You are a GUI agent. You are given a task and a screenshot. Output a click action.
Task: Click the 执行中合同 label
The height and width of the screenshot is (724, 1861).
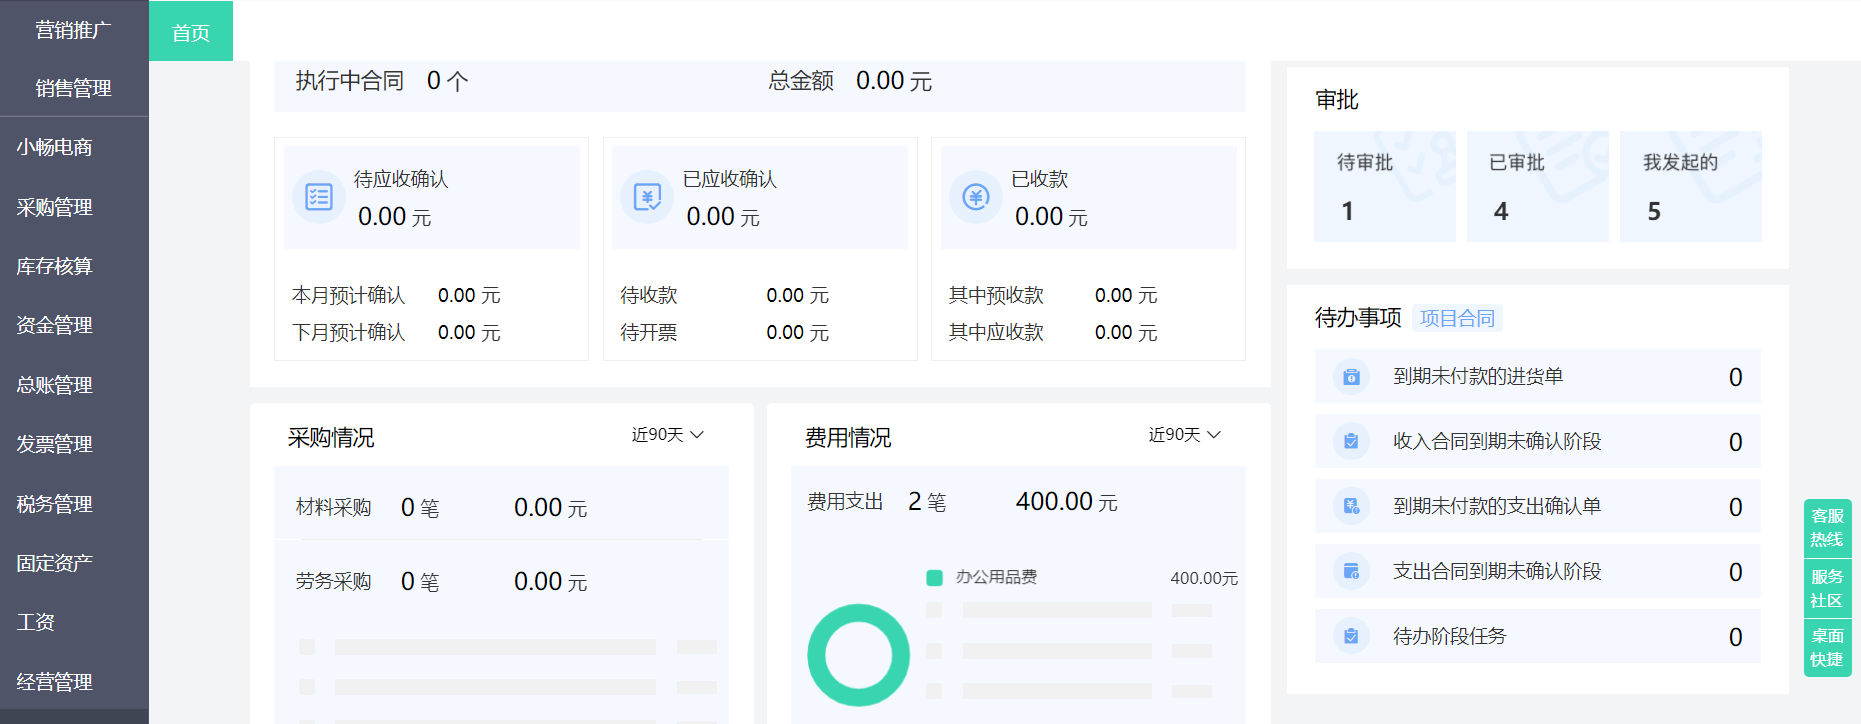(x=350, y=81)
